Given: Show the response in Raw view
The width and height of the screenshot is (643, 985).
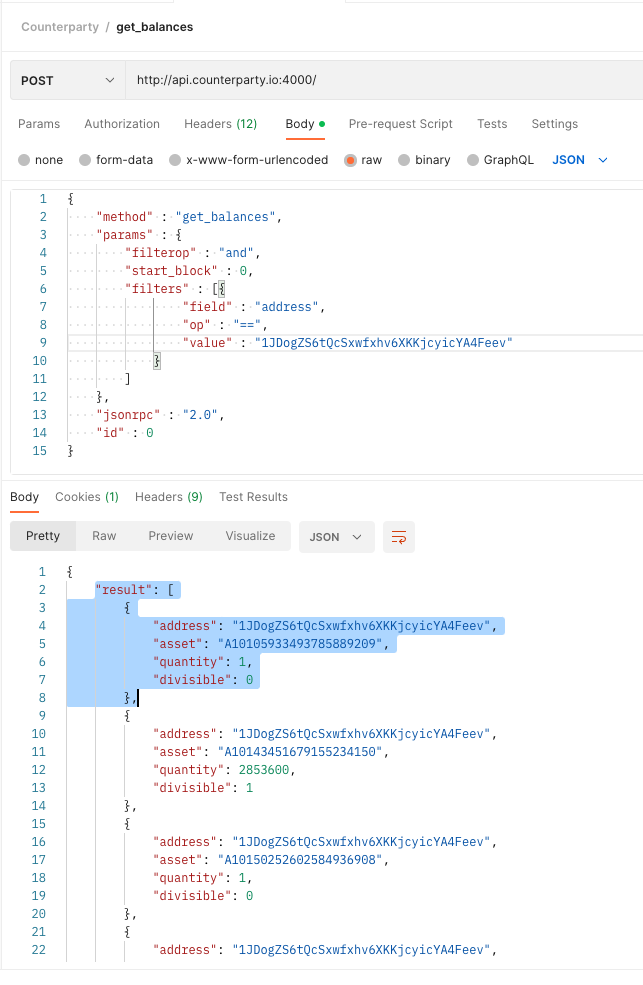Looking at the screenshot, I should coord(104,536).
